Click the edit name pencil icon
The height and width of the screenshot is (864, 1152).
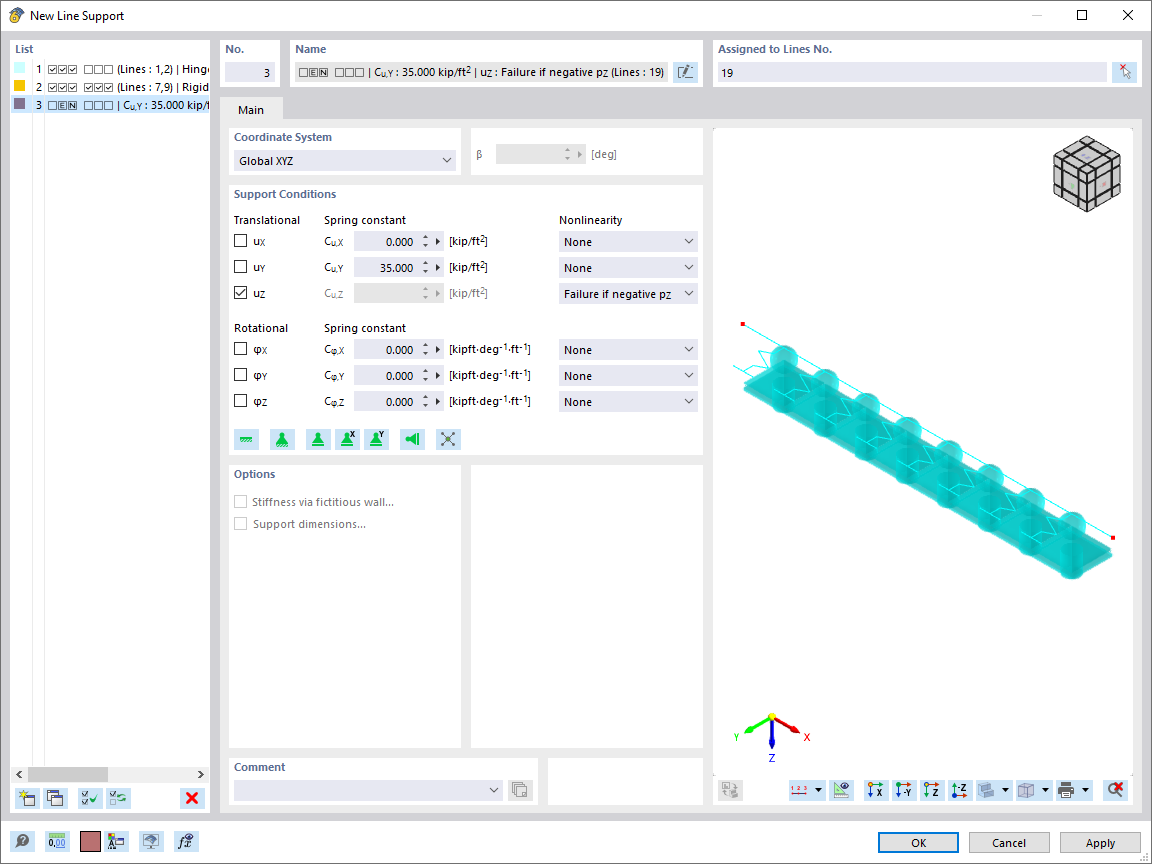coord(685,72)
